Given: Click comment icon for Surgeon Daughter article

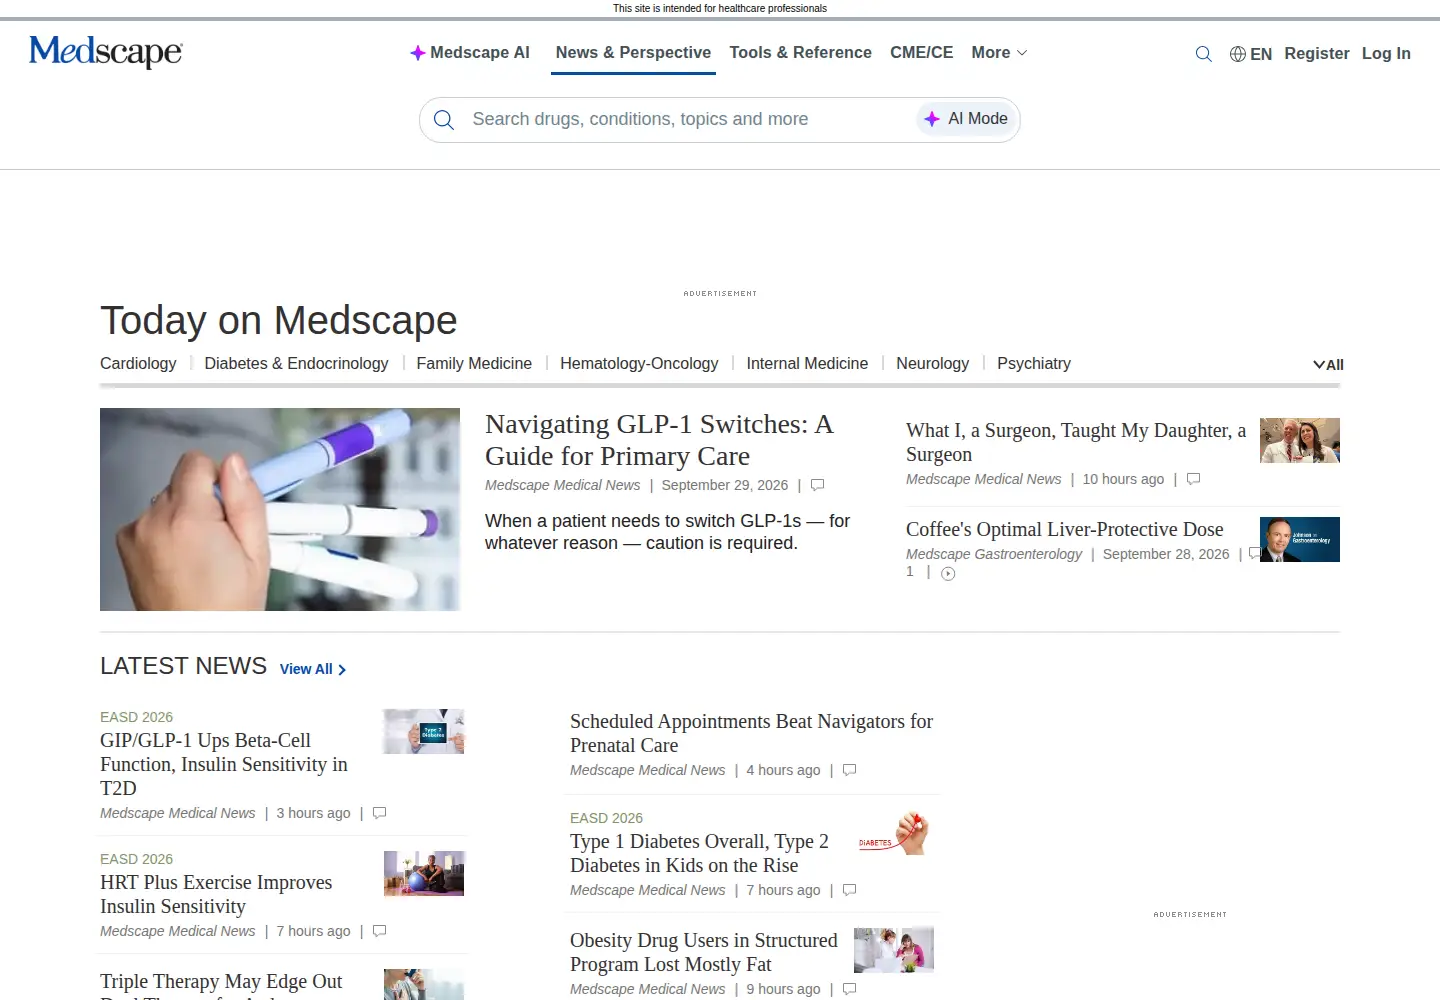Looking at the screenshot, I should coord(1193,479).
